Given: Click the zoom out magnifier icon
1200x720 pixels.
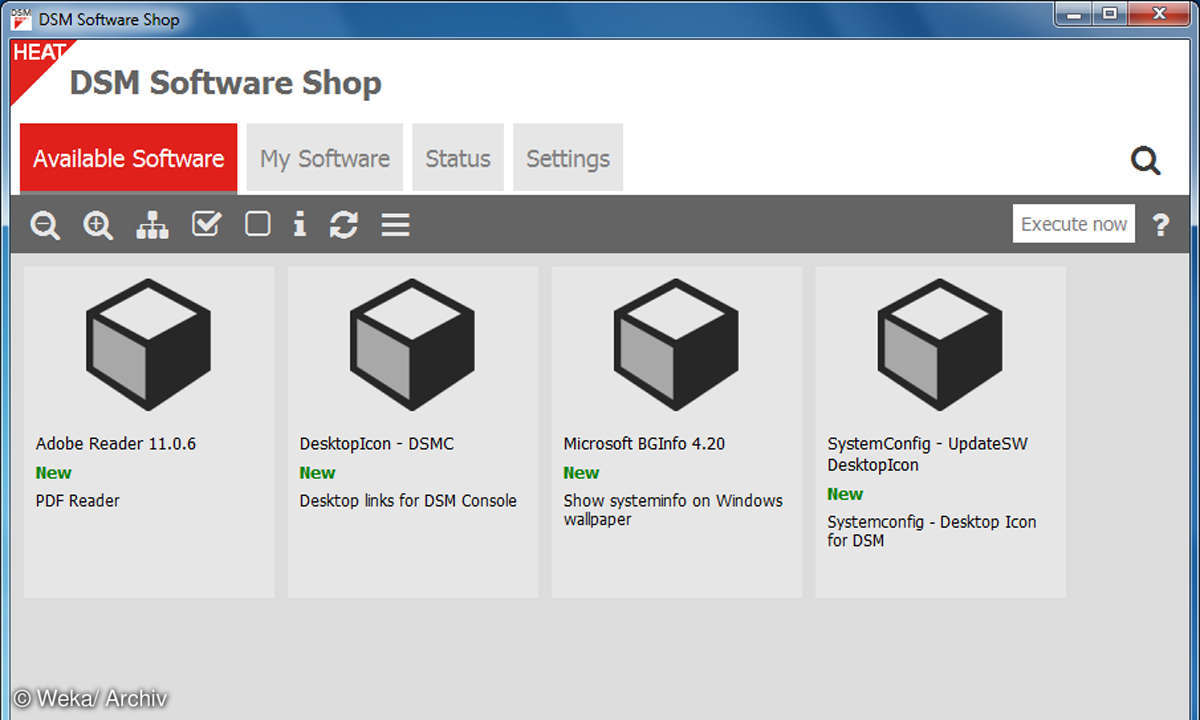Looking at the screenshot, I should click(x=45, y=225).
